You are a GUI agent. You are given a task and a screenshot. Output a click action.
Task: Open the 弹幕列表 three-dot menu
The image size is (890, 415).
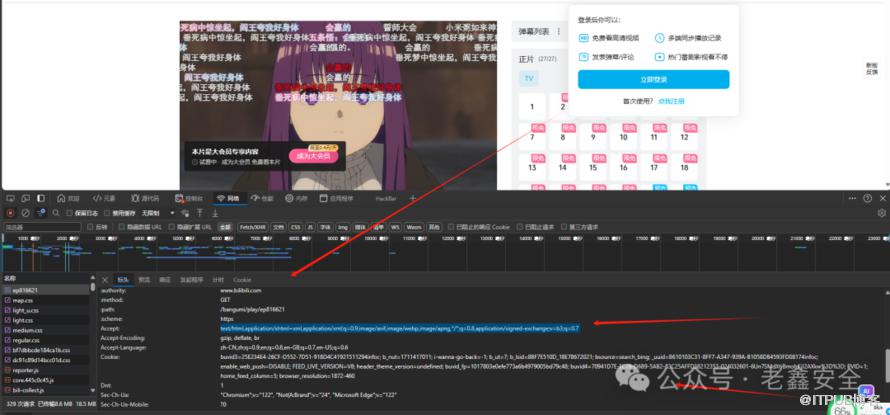click(559, 32)
